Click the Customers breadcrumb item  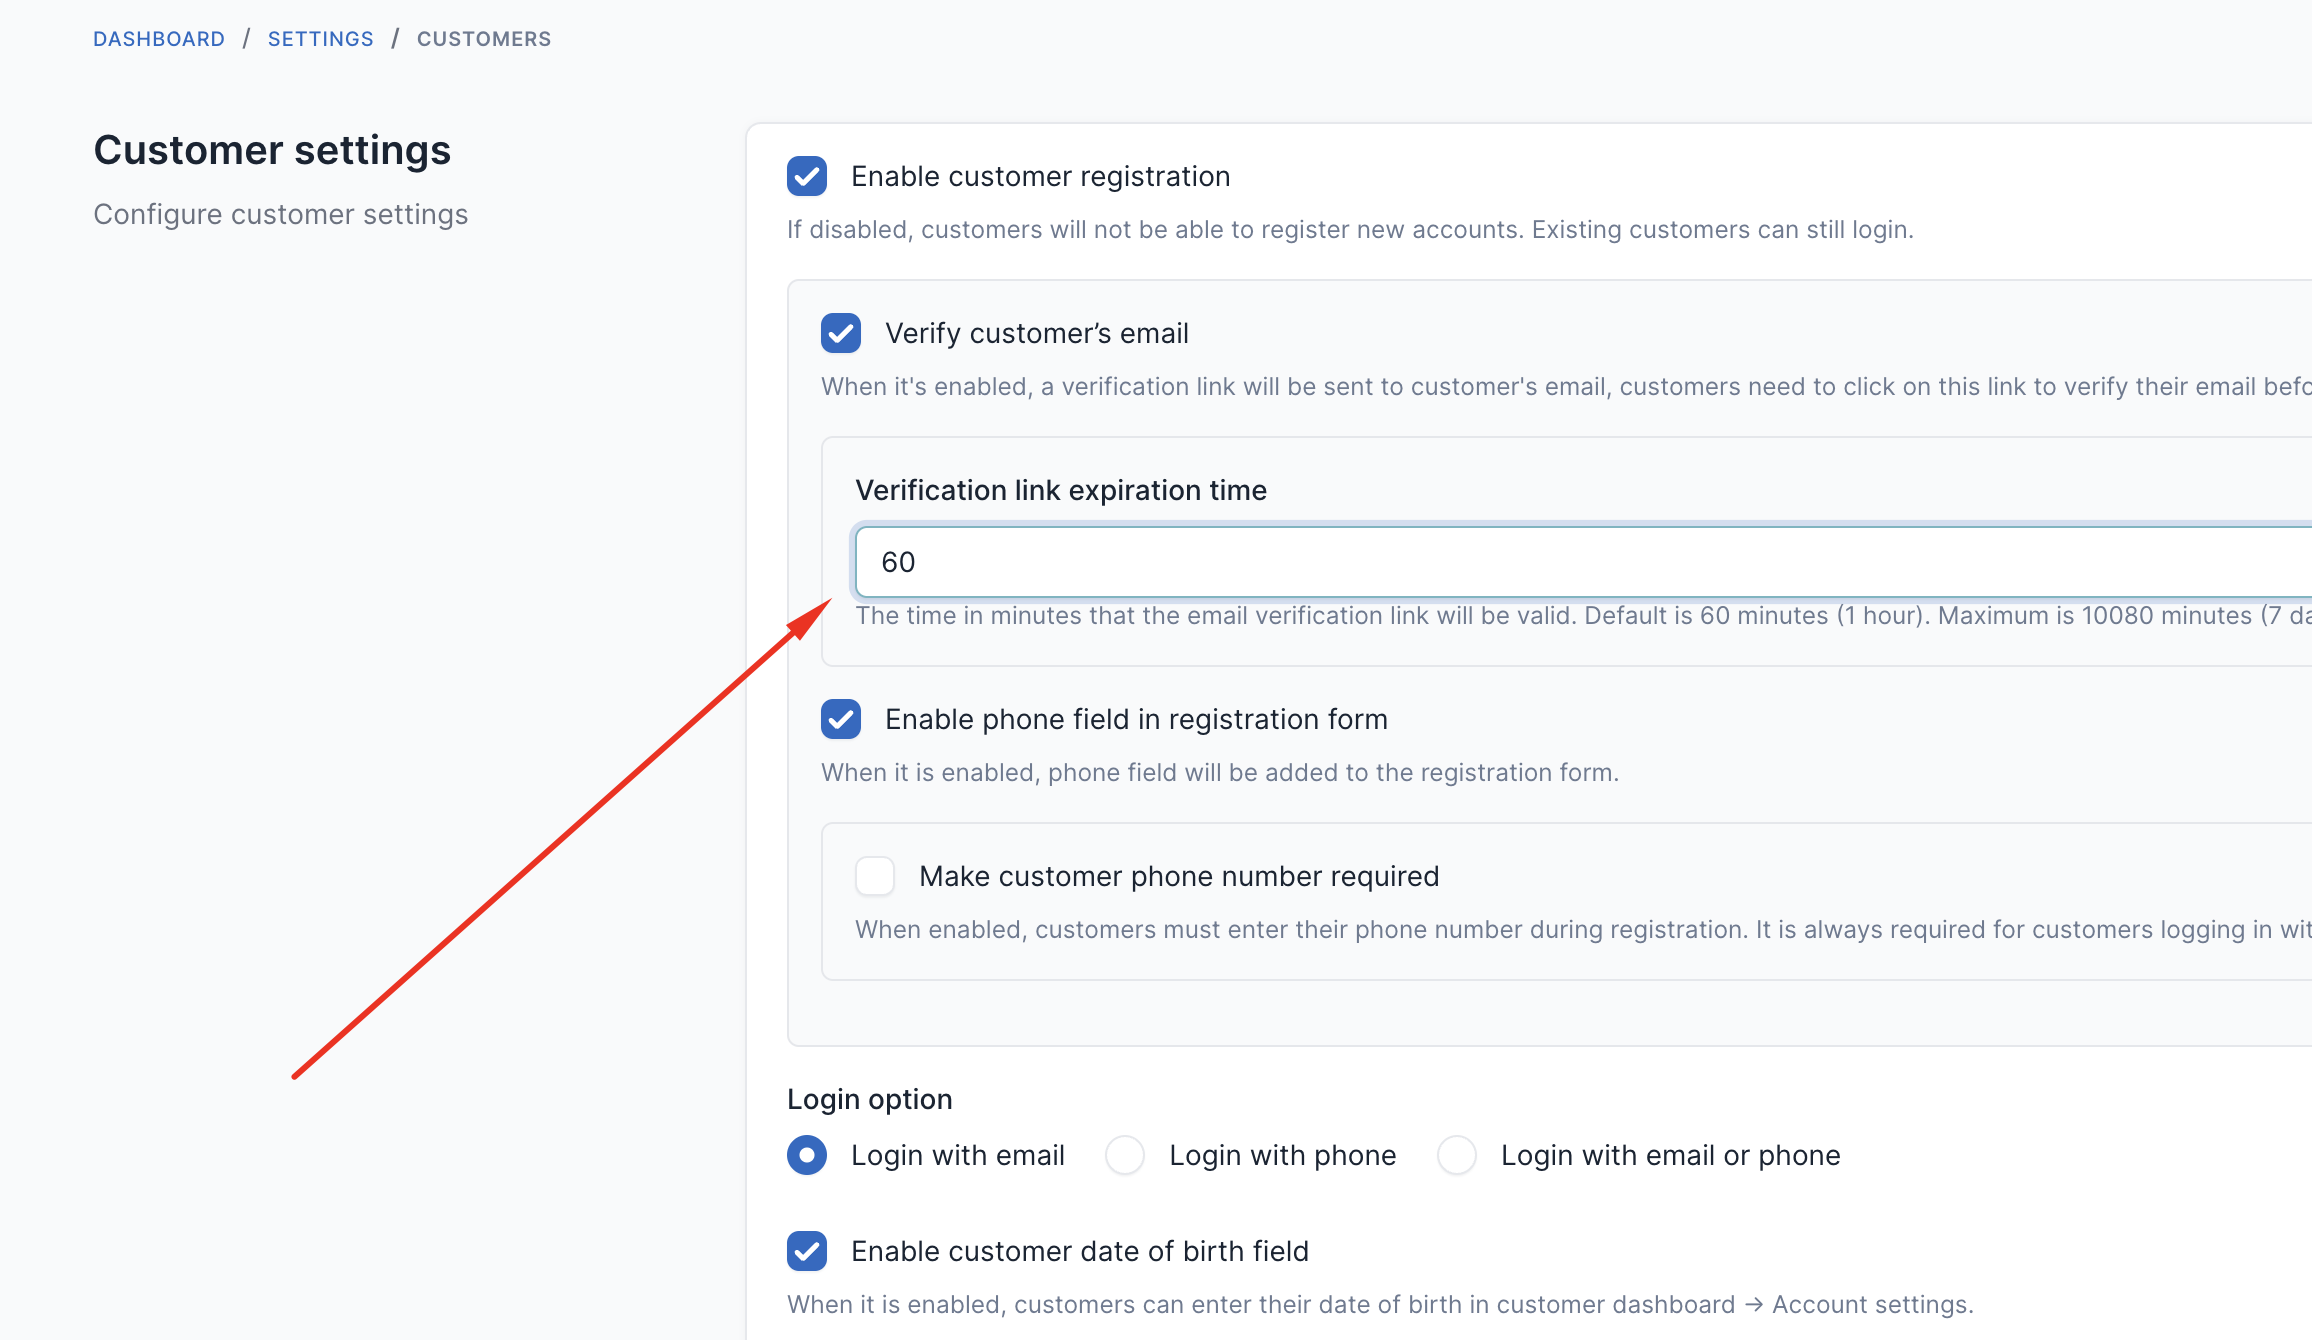point(484,39)
